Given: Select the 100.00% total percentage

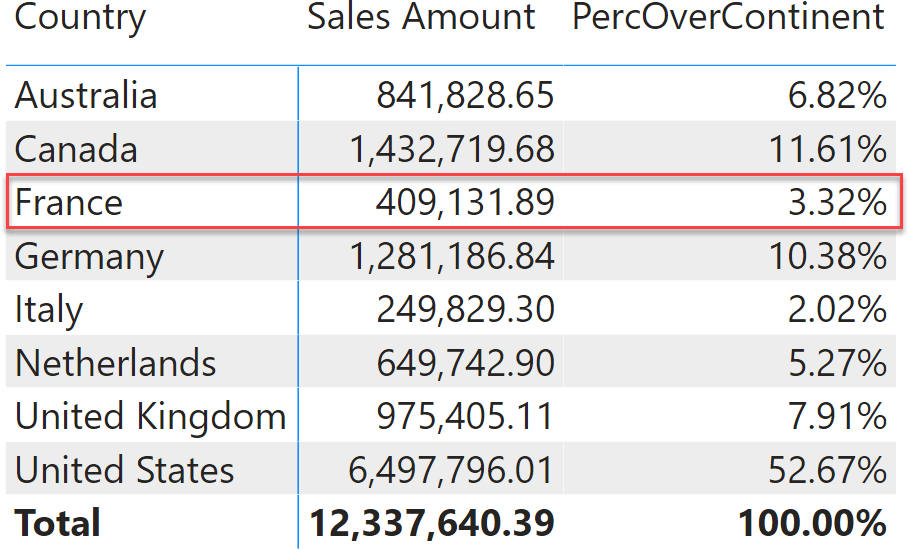Looking at the screenshot, I should (x=812, y=523).
